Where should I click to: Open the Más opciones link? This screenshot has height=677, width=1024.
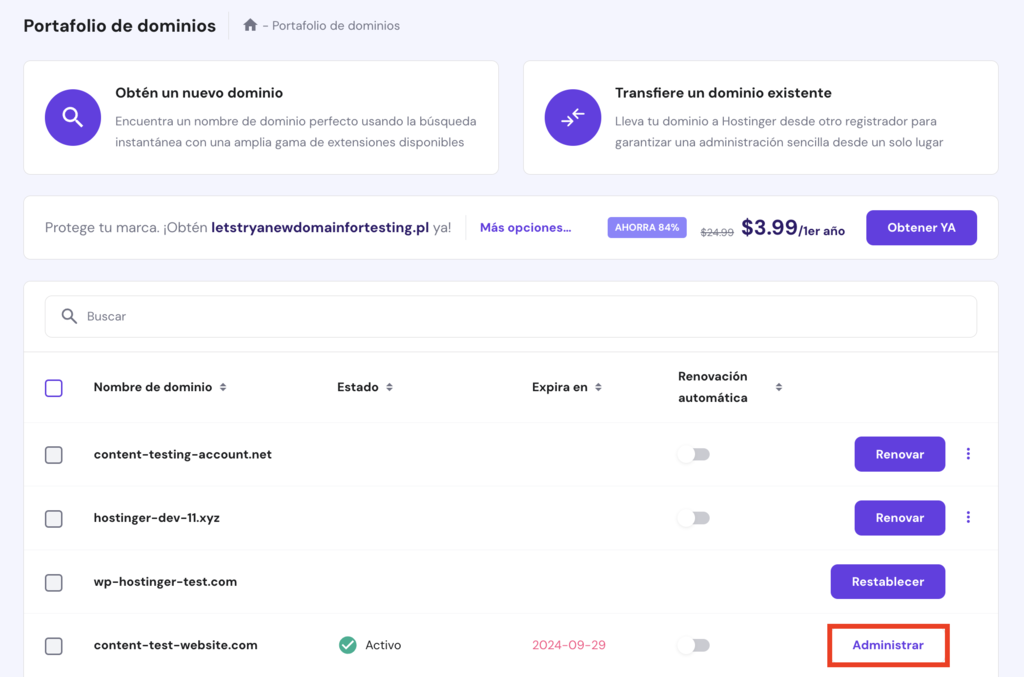coord(527,227)
